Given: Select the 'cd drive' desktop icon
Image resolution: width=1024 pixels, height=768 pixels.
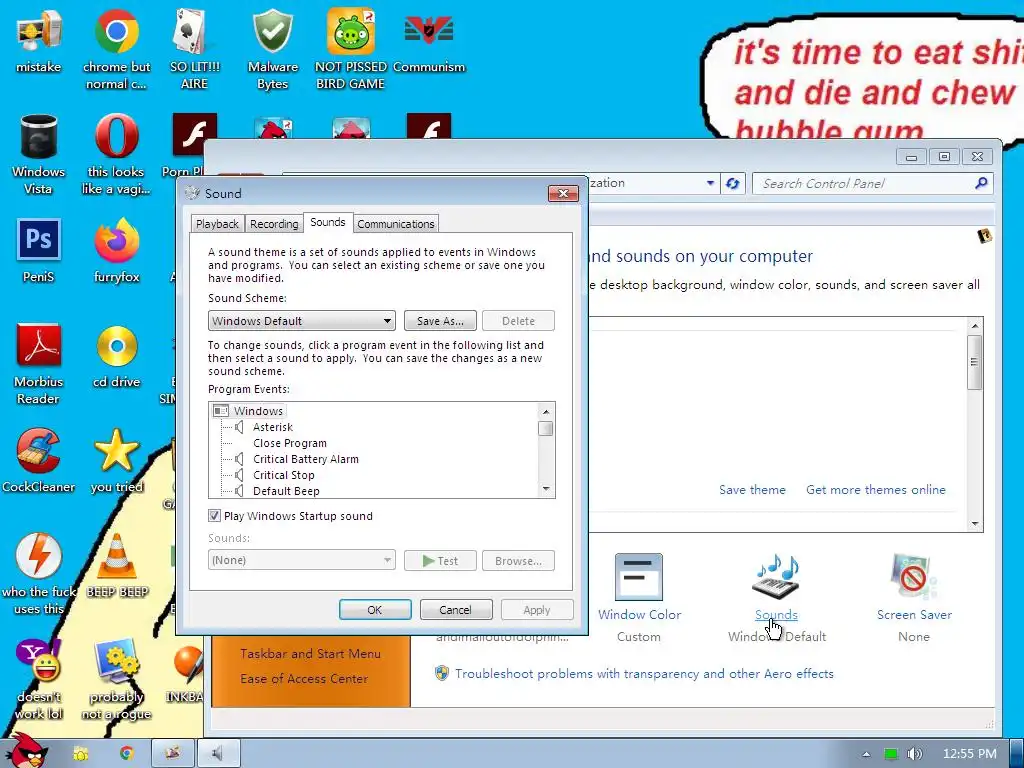Looking at the screenshot, I should point(116,356).
